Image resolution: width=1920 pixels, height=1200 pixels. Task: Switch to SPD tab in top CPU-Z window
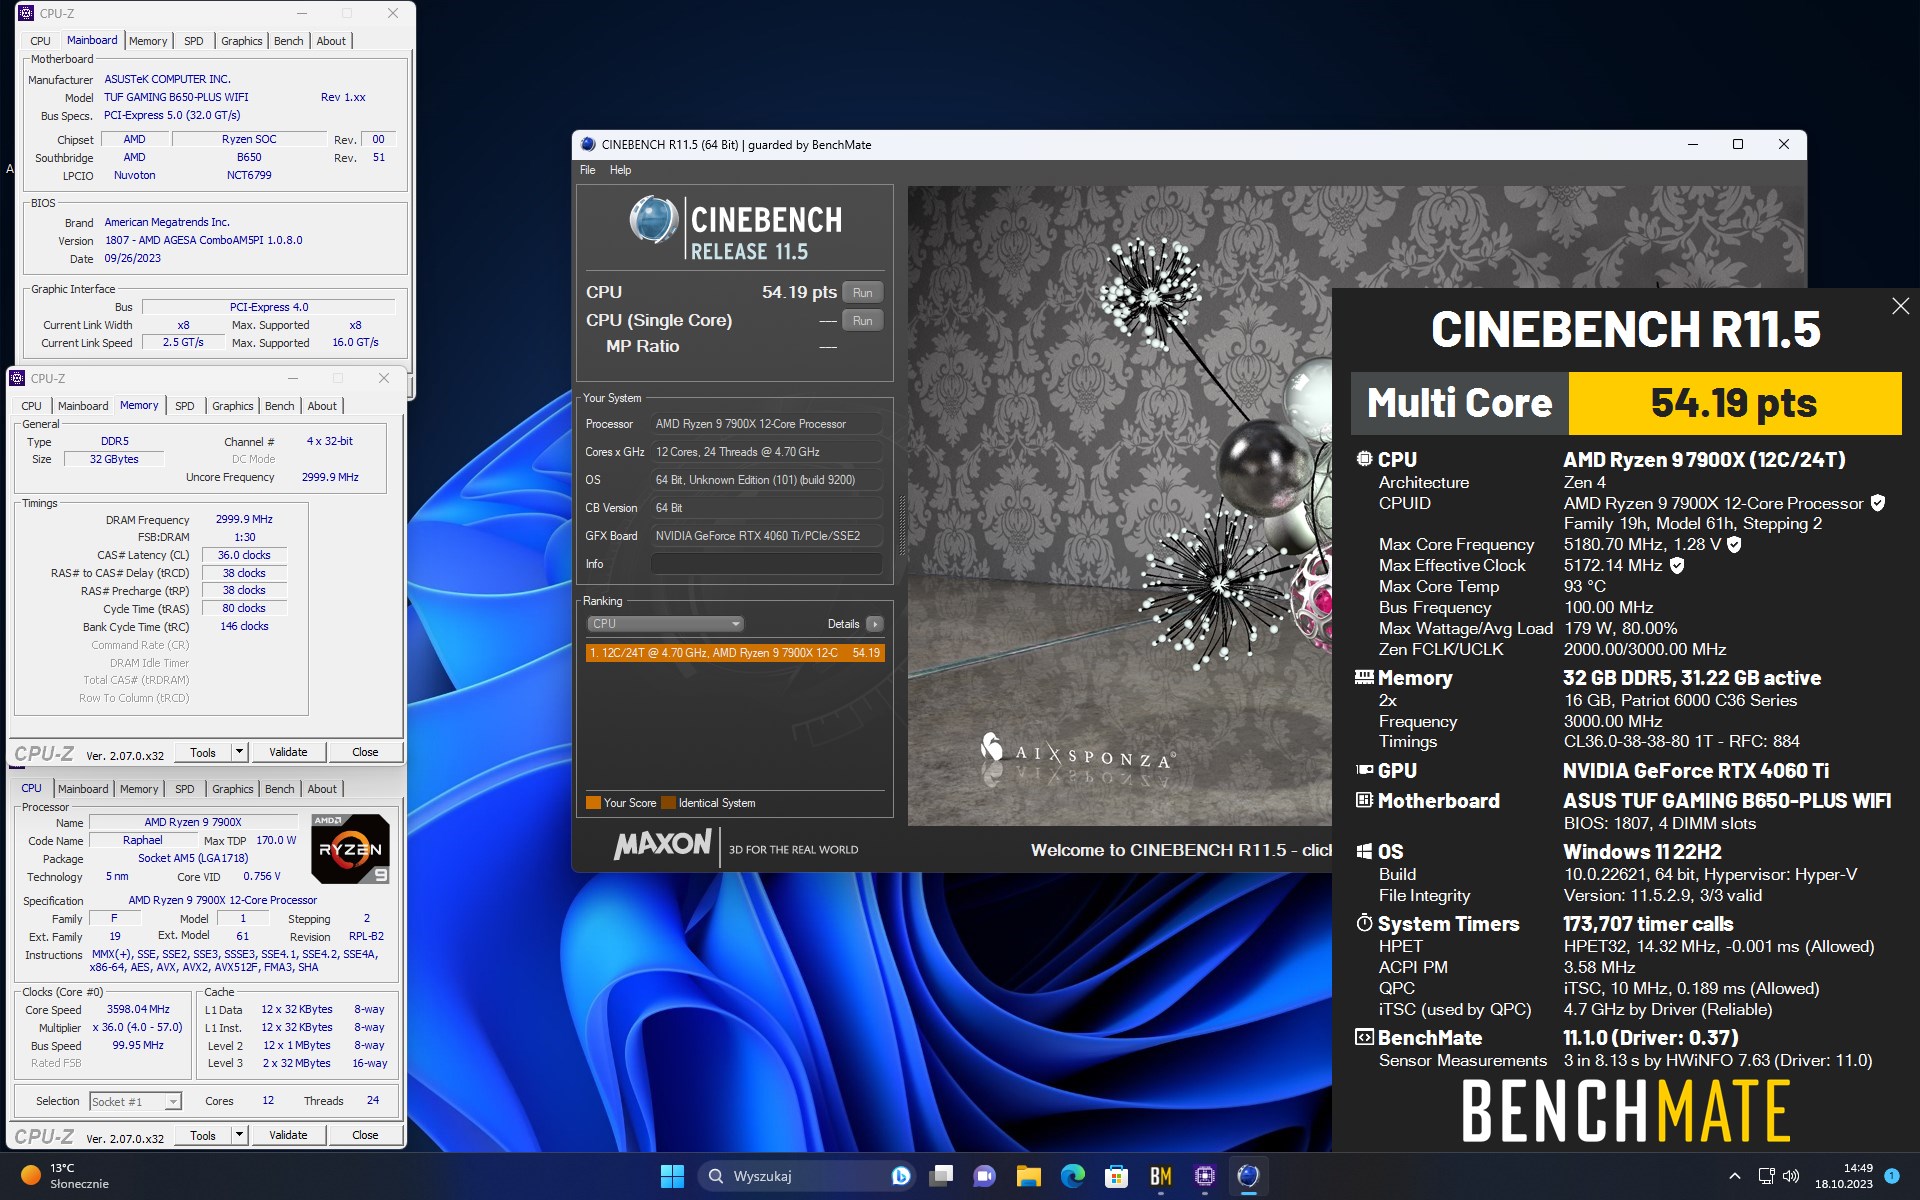(x=194, y=41)
